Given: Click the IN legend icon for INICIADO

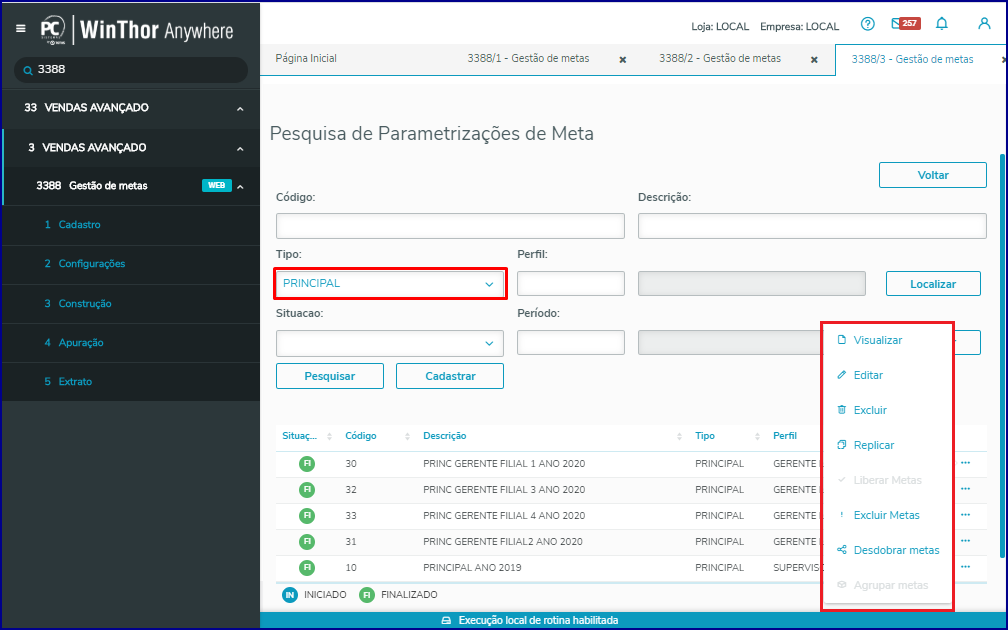Looking at the screenshot, I should tap(290, 595).
